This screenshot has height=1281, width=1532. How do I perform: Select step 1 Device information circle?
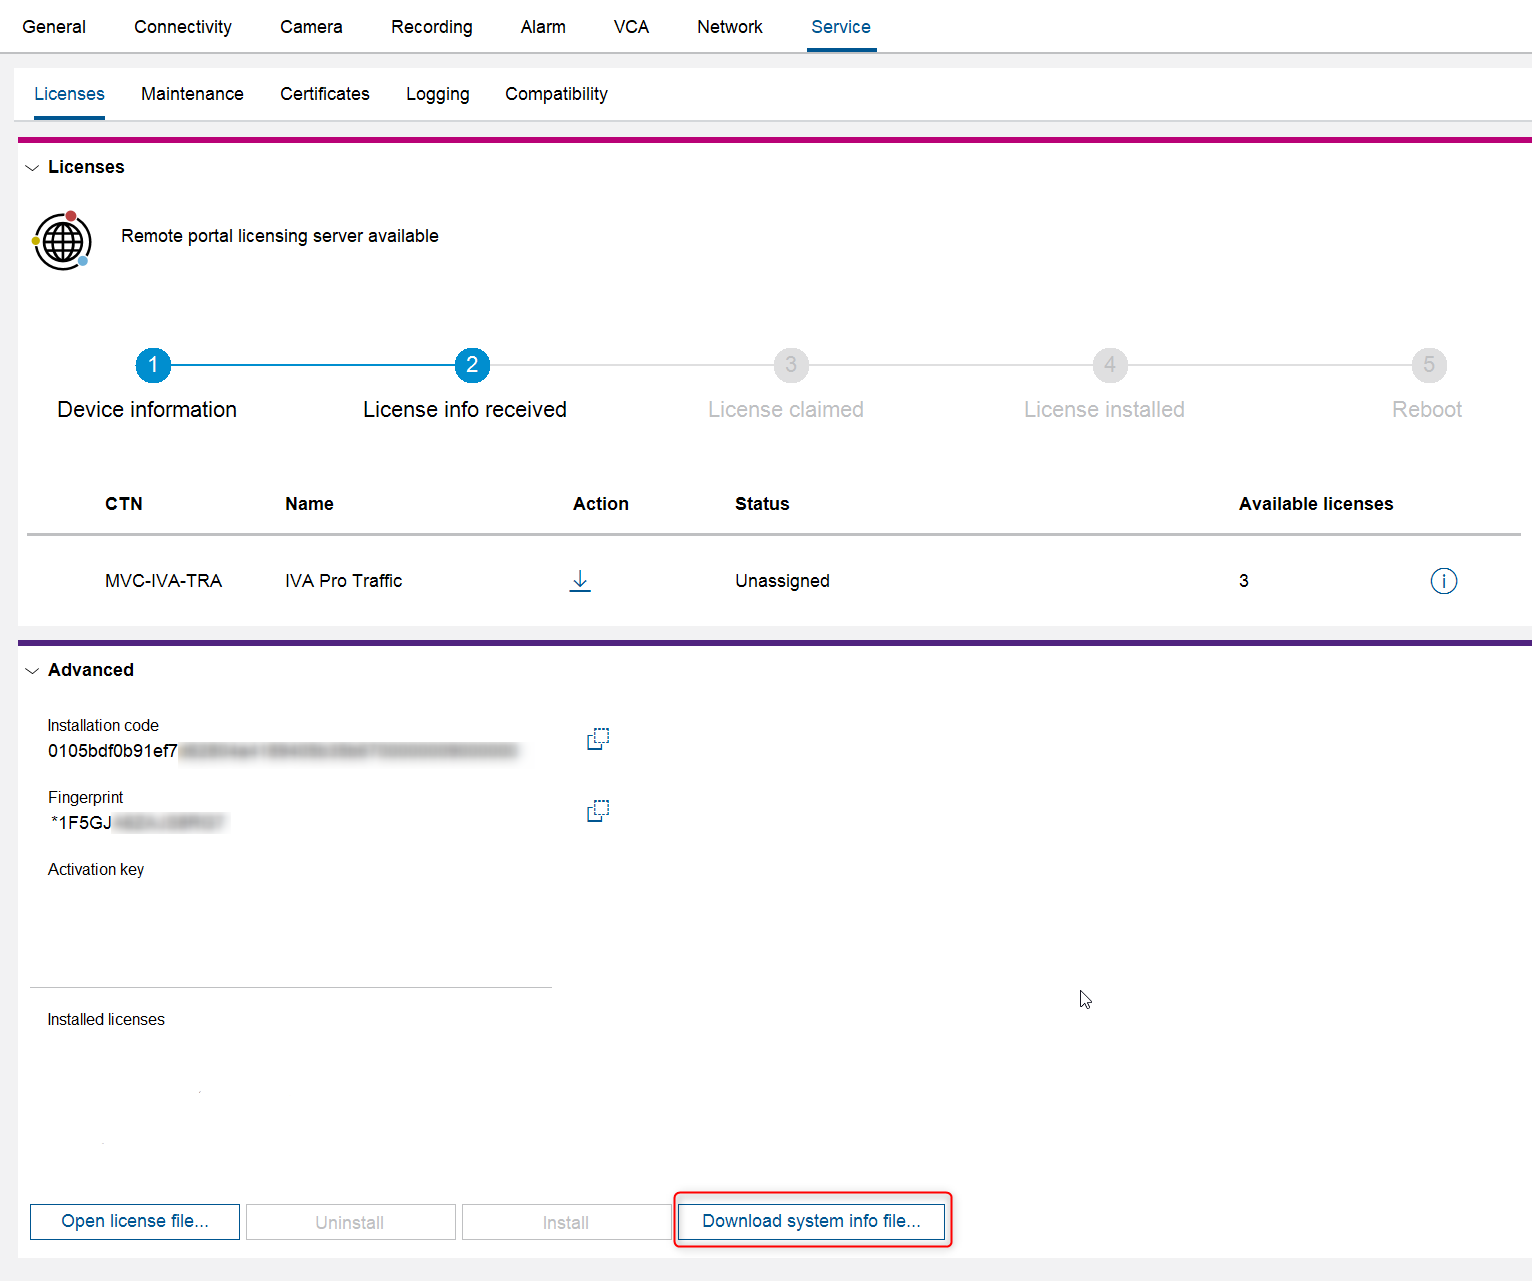[x=153, y=365]
